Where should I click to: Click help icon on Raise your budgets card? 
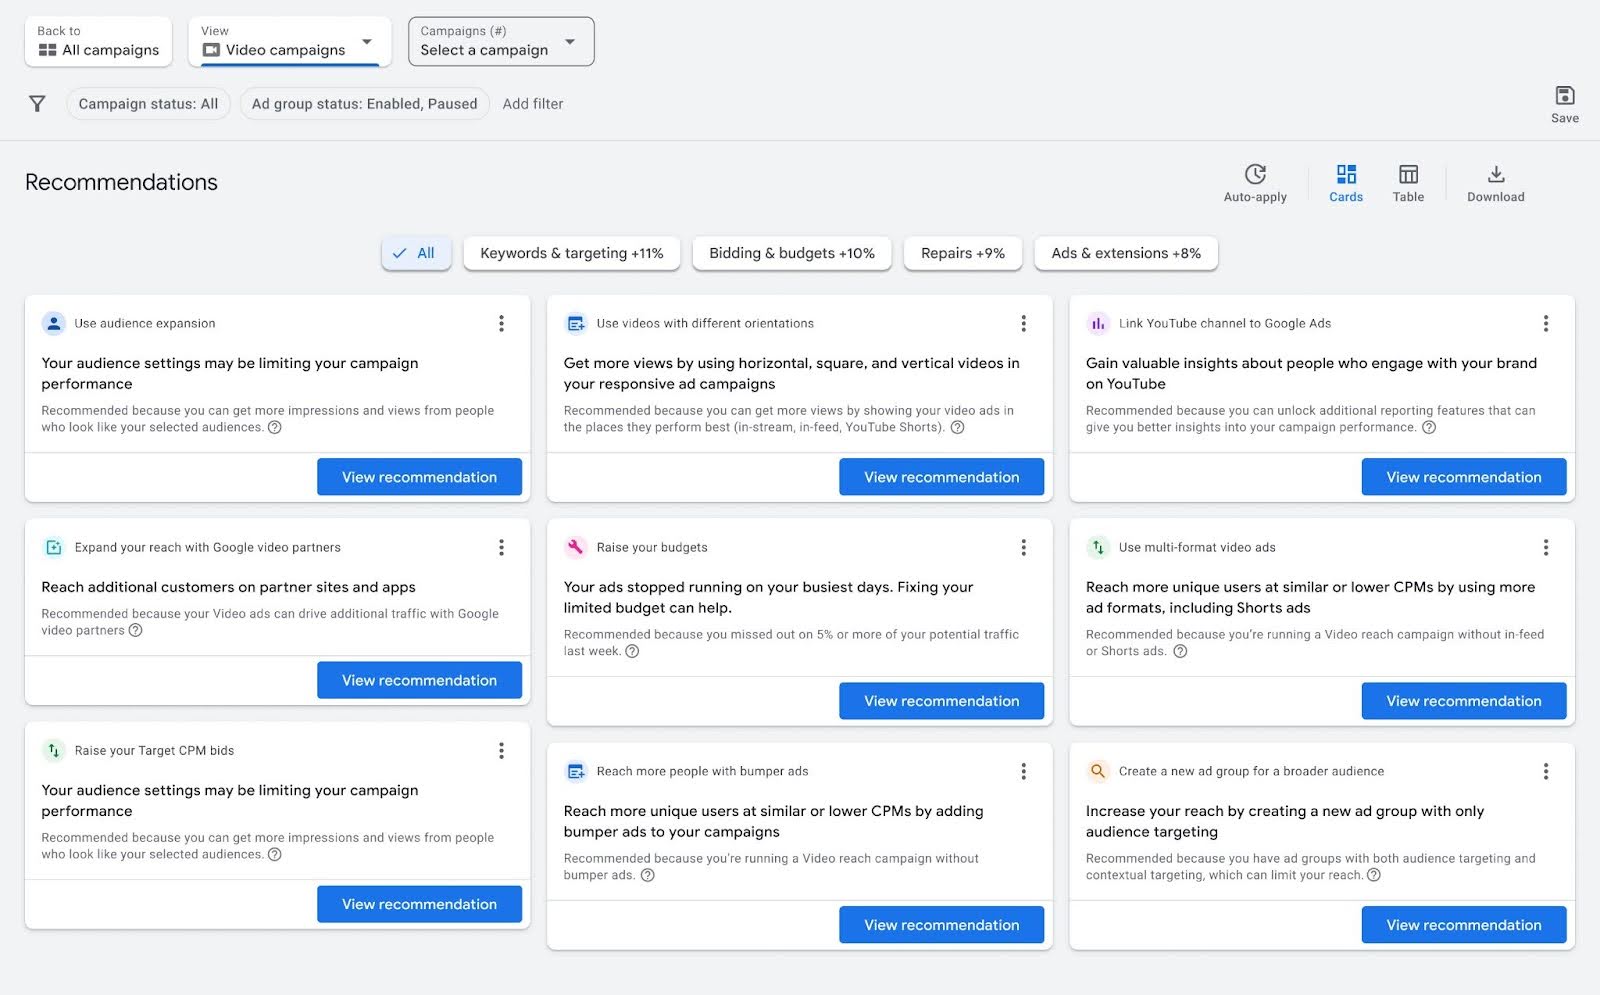(x=632, y=651)
